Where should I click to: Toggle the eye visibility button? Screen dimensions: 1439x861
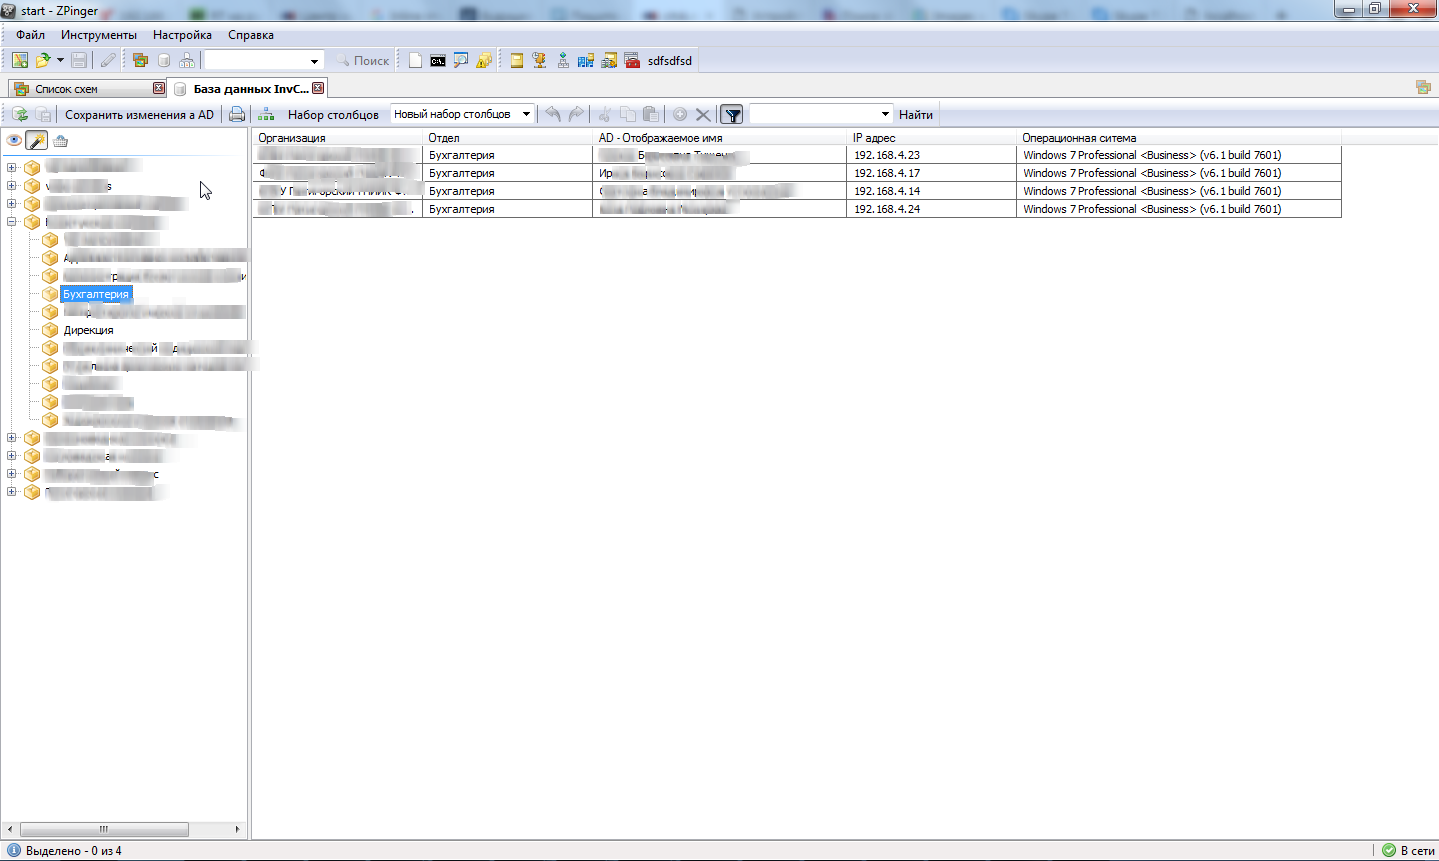[x=14, y=141]
